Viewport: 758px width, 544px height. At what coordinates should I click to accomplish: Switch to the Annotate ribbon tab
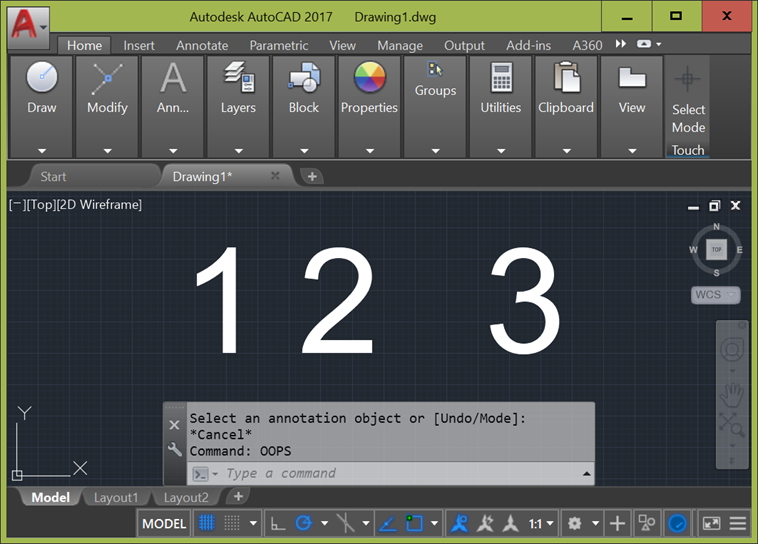click(202, 45)
